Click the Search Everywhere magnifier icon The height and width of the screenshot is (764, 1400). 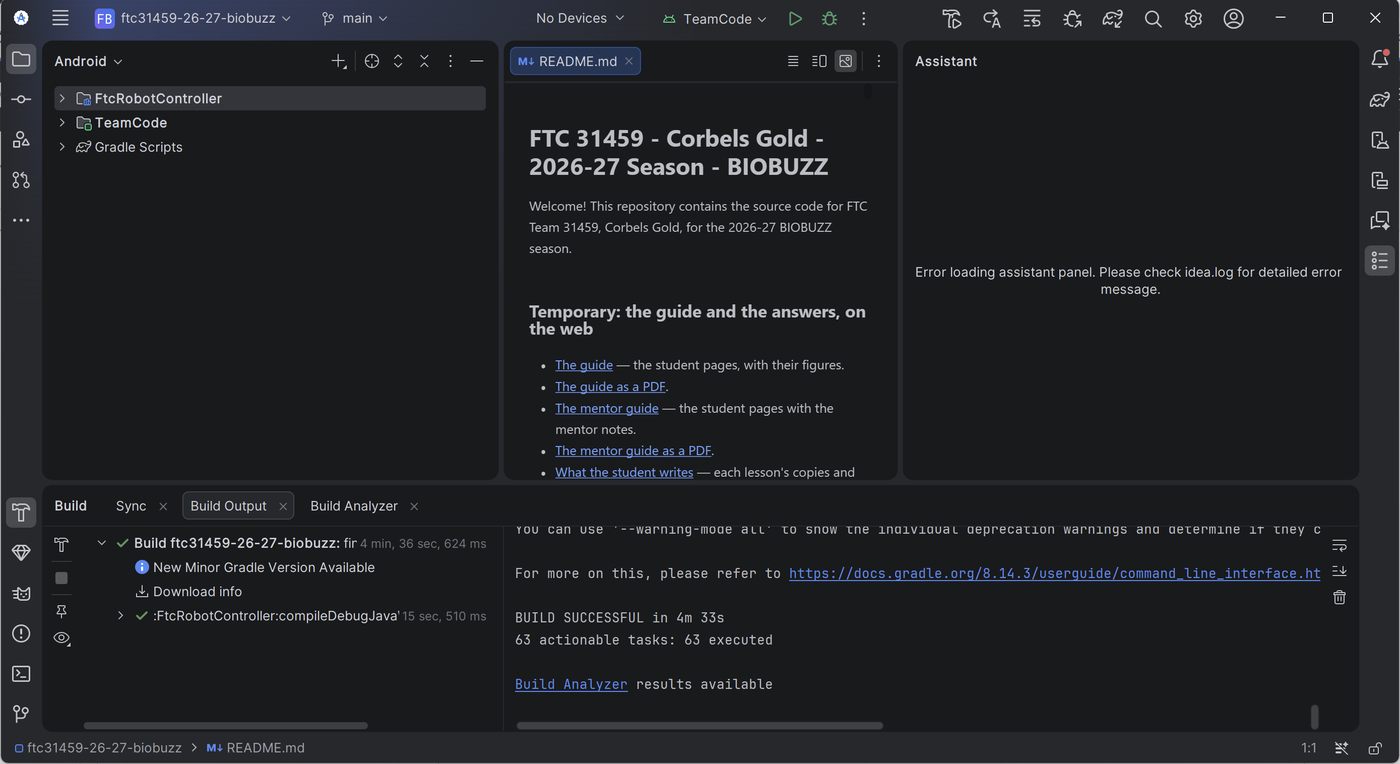click(x=1153, y=19)
